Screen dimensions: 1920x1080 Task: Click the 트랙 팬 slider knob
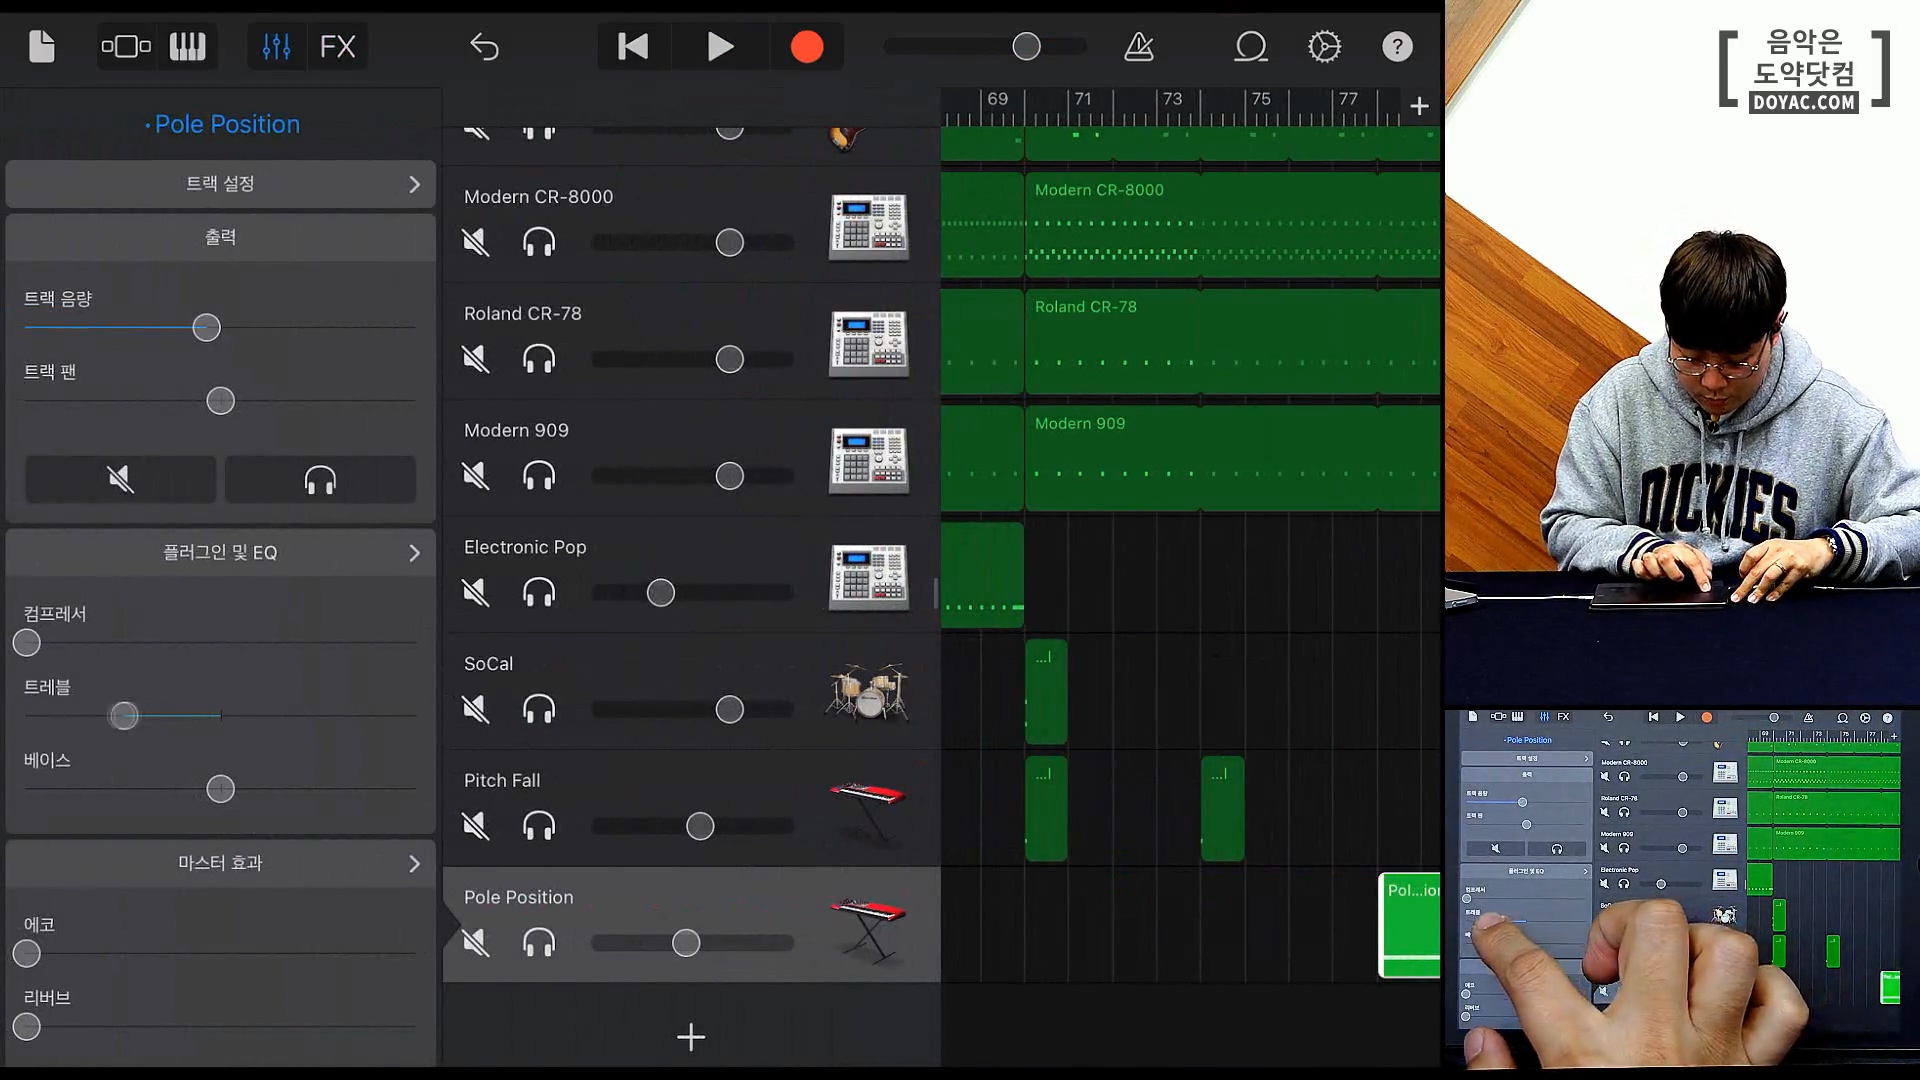(x=220, y=401)
